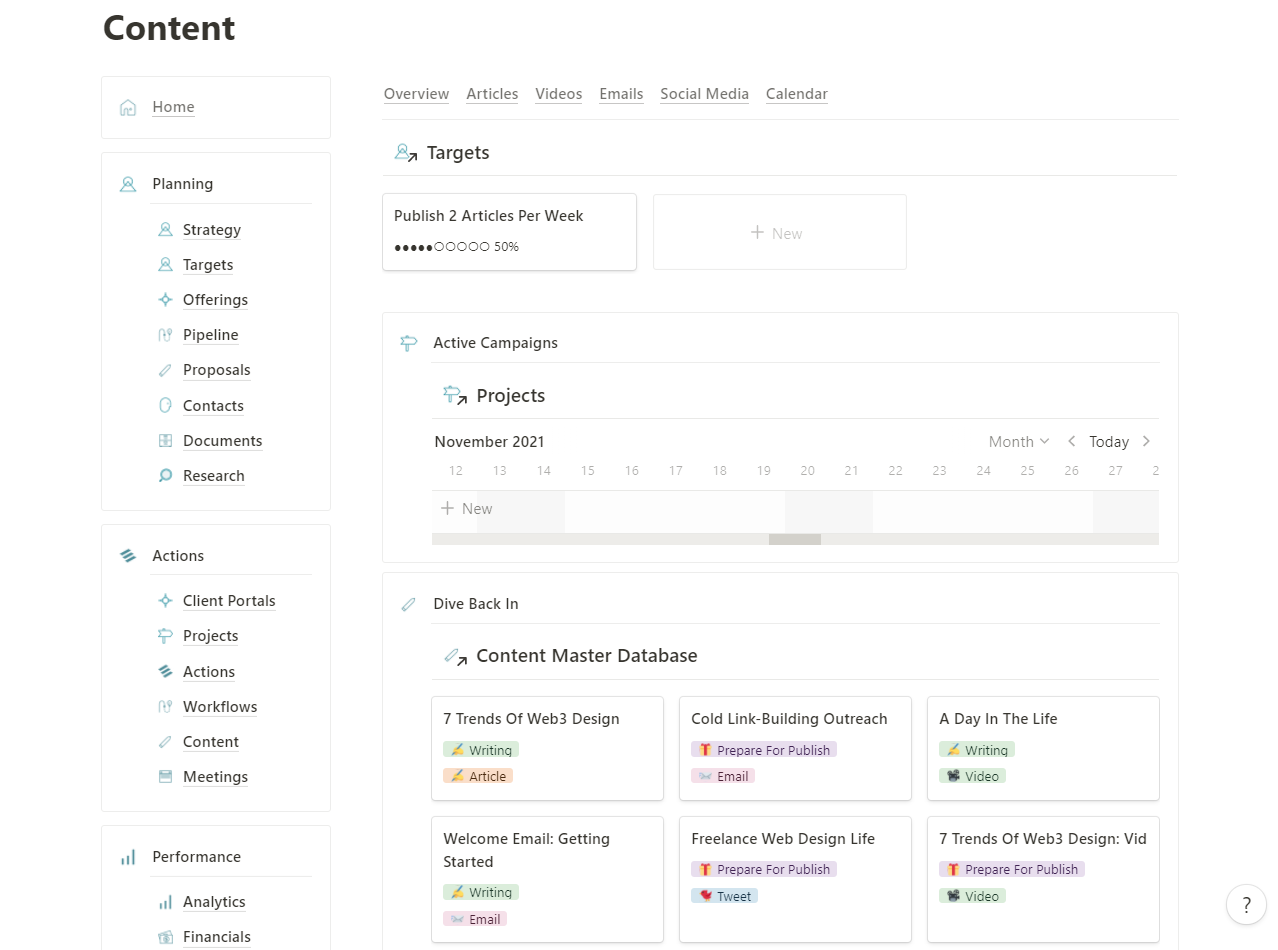Click the previous month chevron
Image resolution: width=1278 pixels, height=950 pixels.
click(x=1070, y=441)
